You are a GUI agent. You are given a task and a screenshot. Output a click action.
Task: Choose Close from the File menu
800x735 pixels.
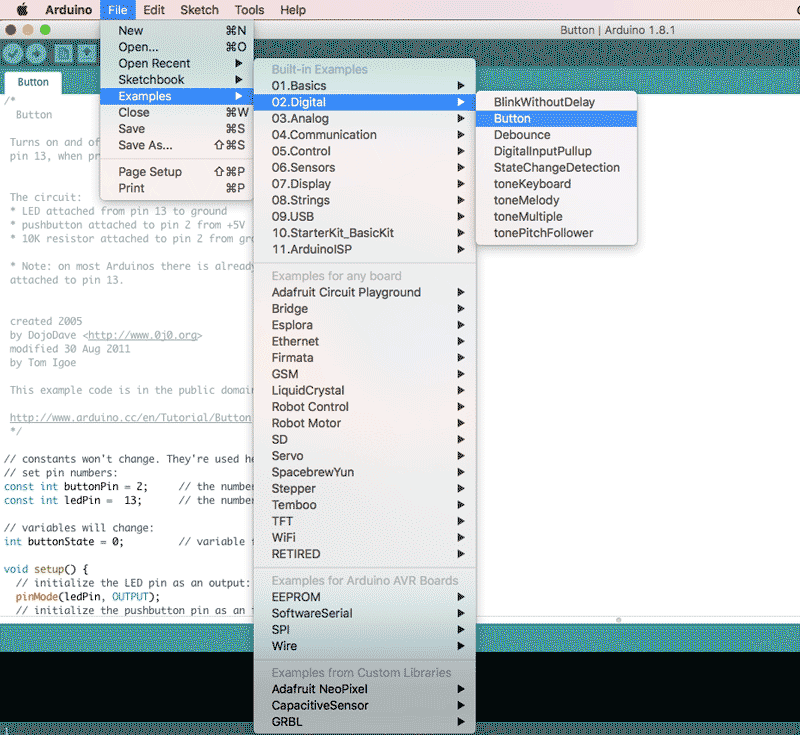click(177, 112)
